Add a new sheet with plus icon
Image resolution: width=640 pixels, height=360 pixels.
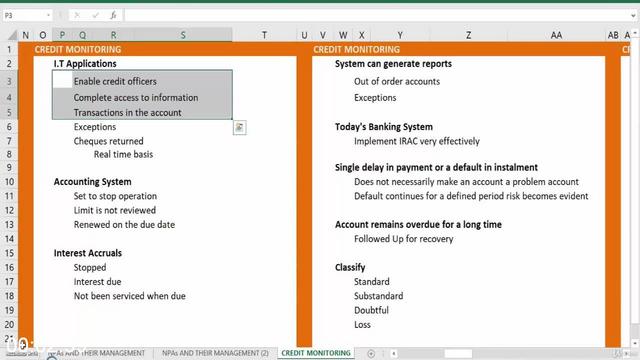click(371, 353)
